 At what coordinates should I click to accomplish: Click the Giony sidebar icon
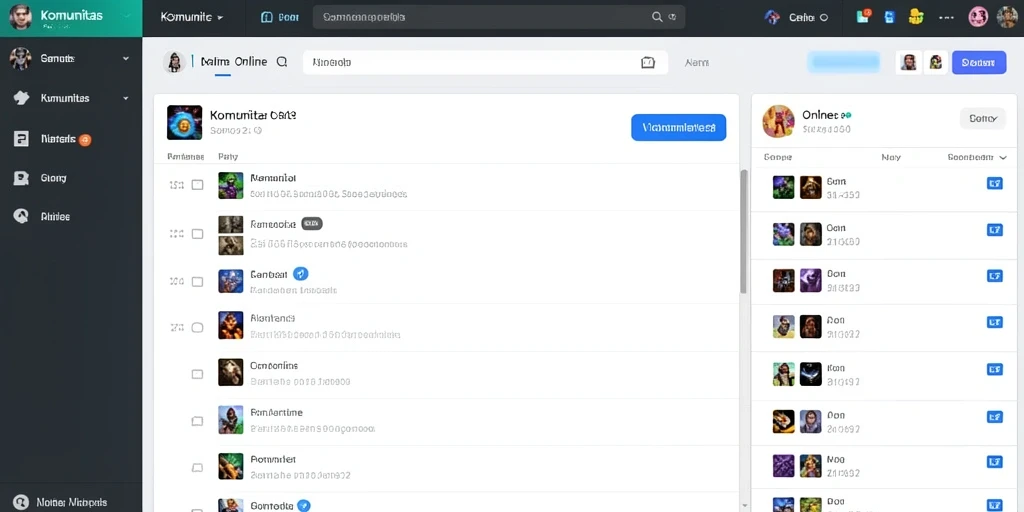pos(22,178)
